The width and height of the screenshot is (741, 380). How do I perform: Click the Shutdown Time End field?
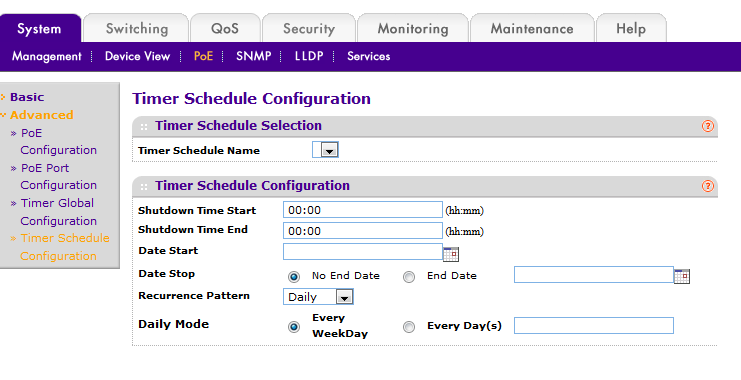(362, 231)
